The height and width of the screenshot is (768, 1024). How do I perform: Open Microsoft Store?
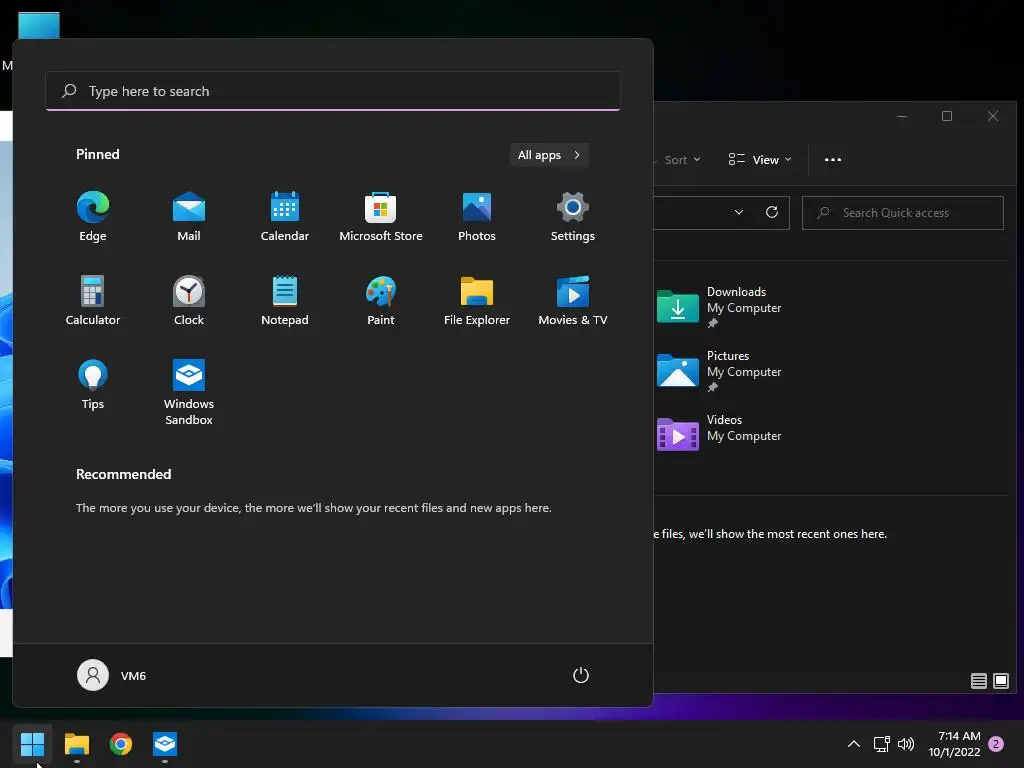coord(381,217)
